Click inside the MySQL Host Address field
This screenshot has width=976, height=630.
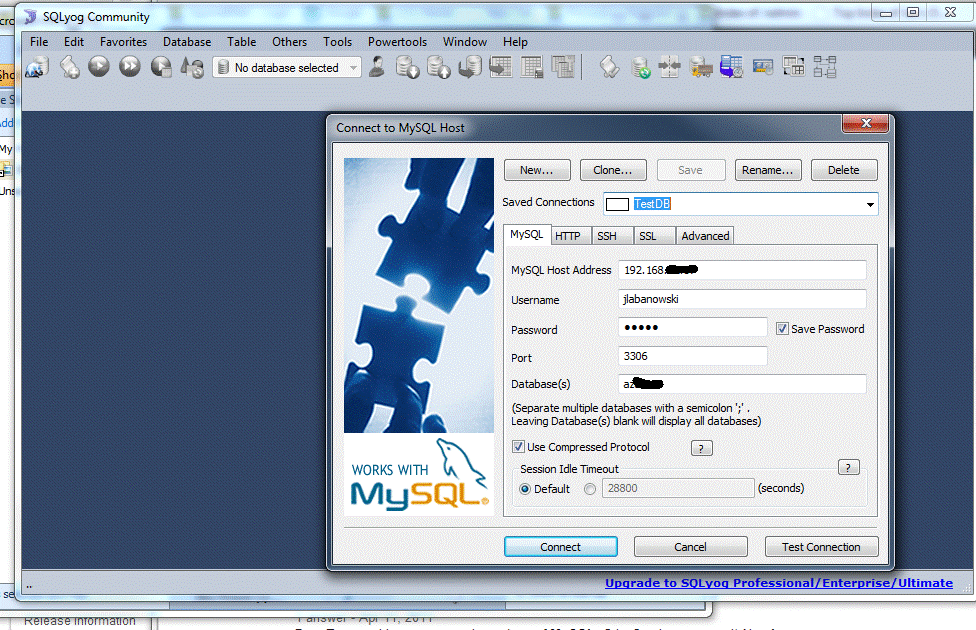742,269
